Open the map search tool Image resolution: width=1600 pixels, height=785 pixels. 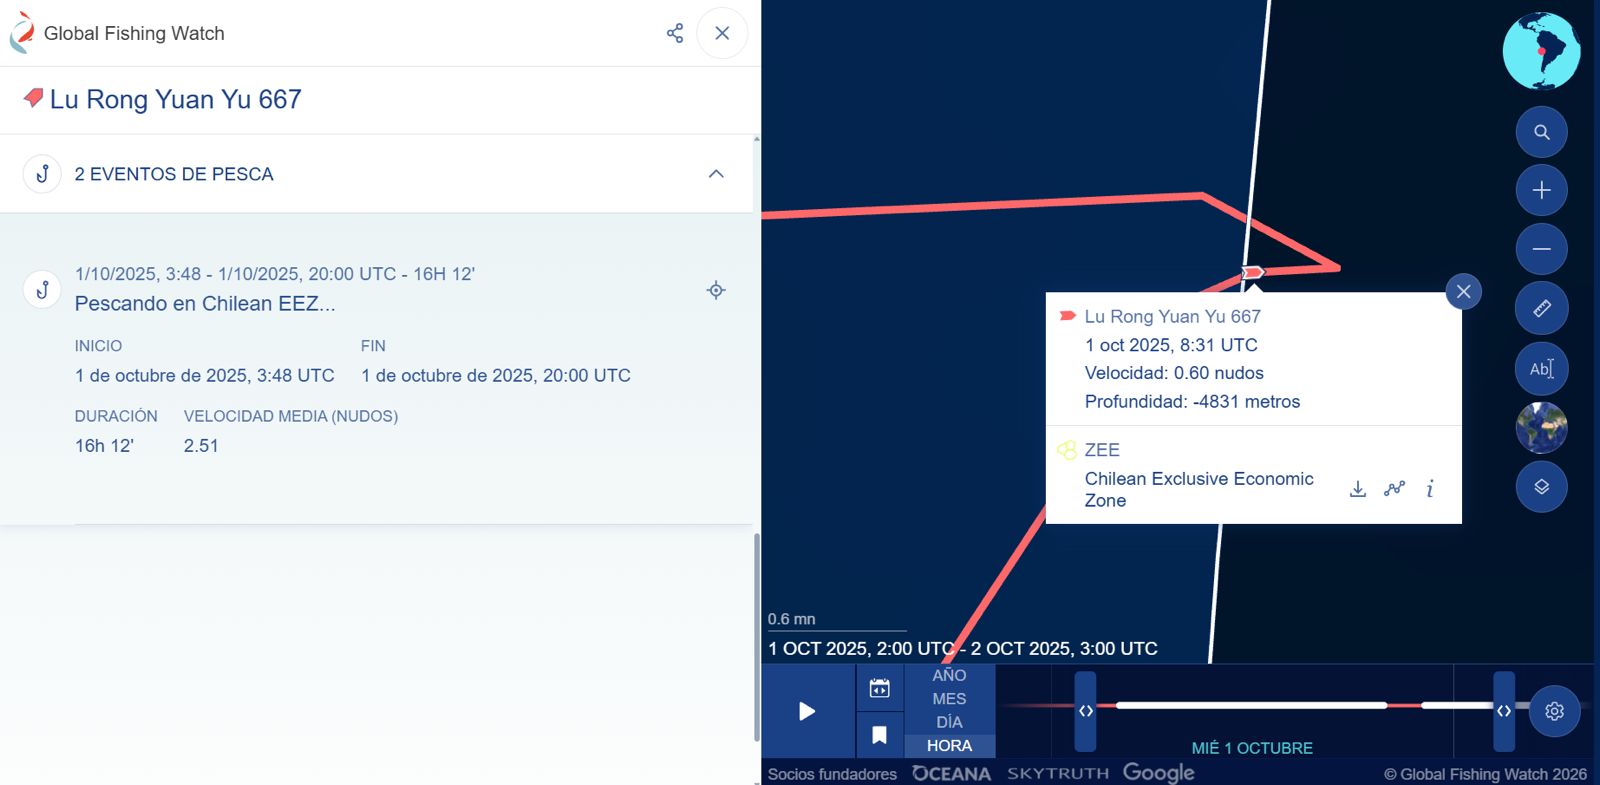pos(1541,132)
